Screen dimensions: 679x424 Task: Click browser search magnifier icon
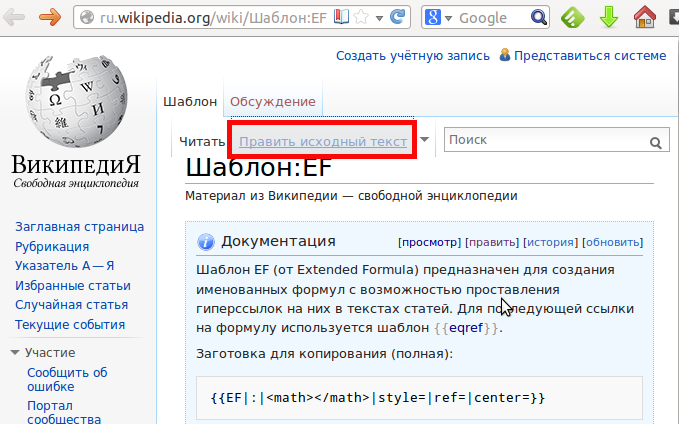tap(539, 17)
